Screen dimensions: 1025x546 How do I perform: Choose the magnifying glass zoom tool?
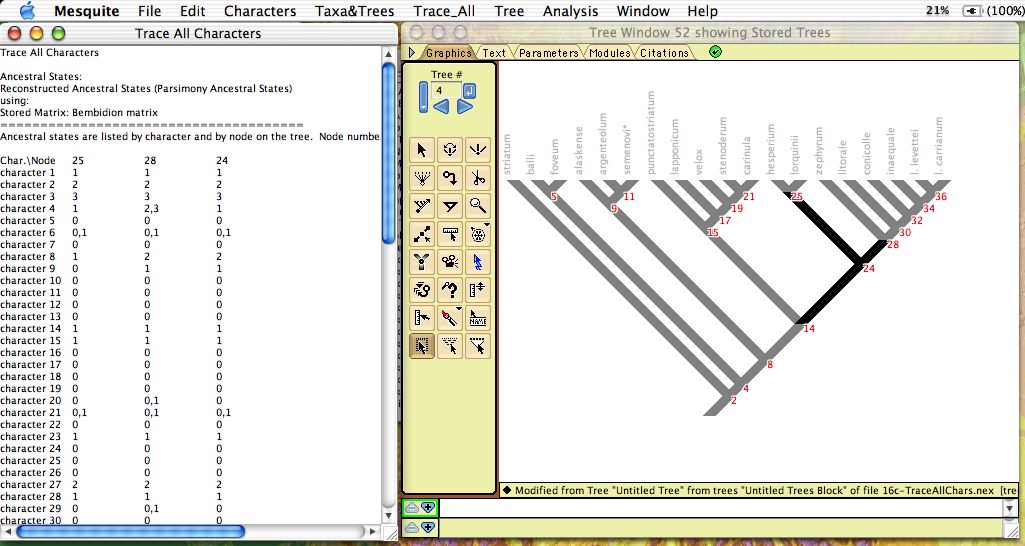[478, 206]
